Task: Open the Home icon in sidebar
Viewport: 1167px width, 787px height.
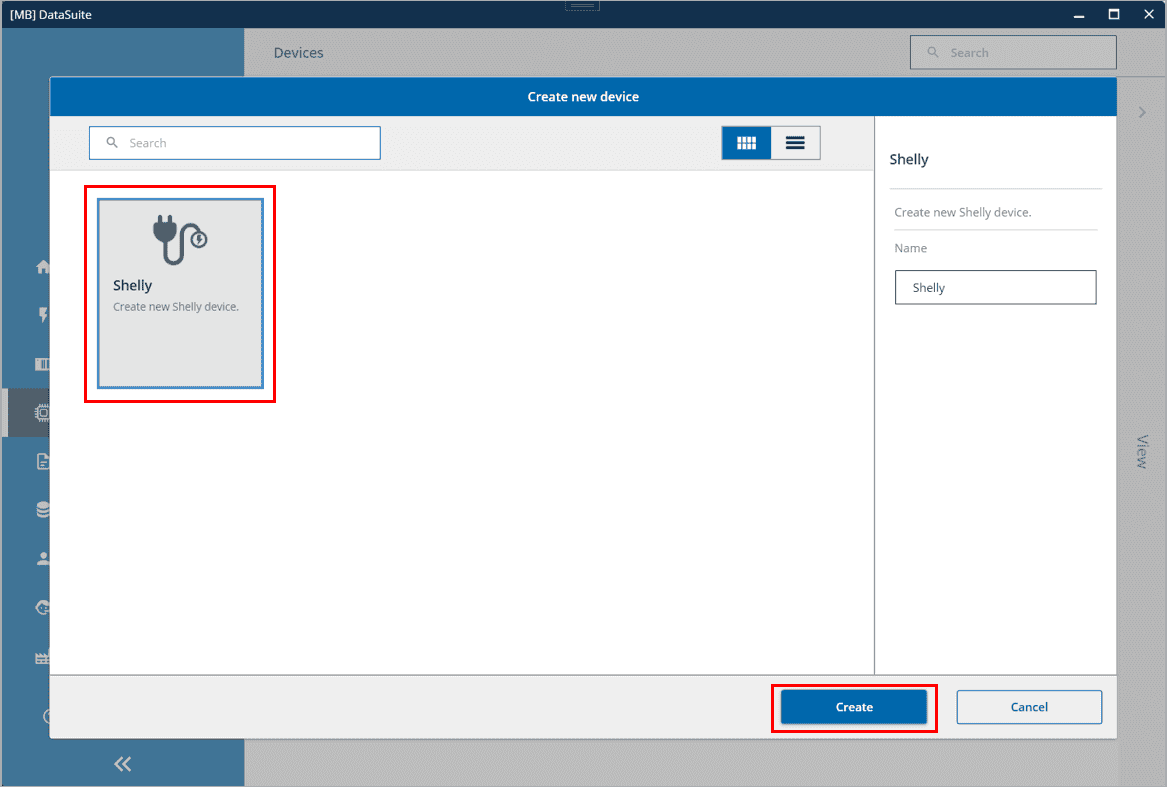Action: (x=42, y=267)
